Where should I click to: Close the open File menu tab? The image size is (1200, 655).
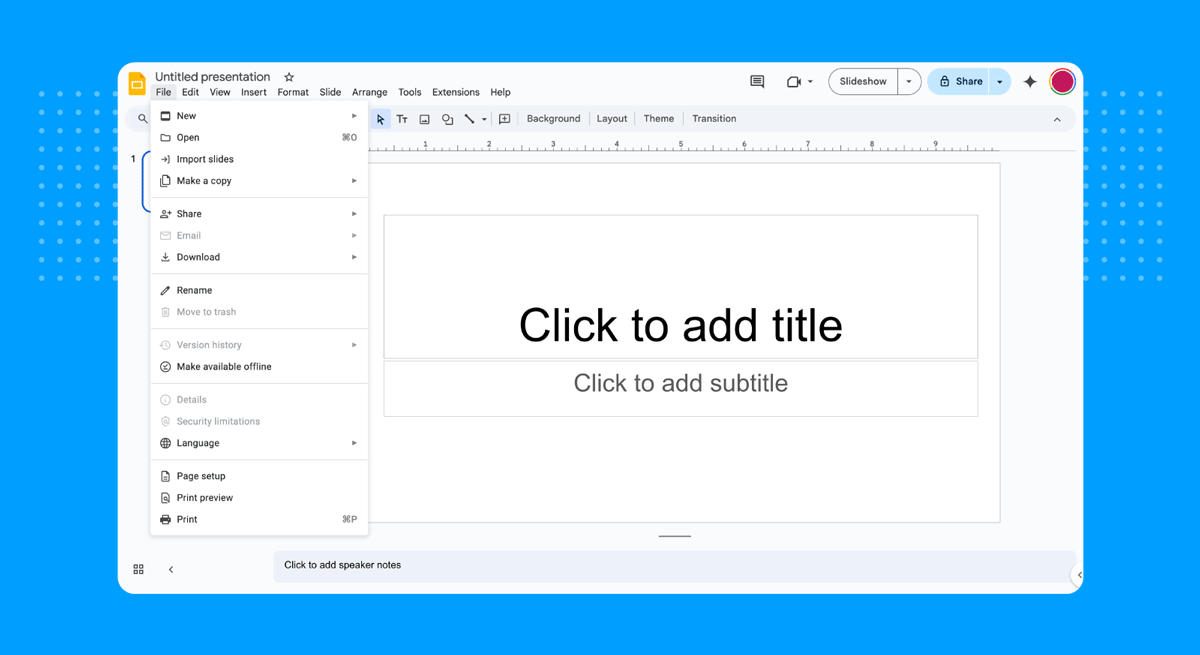pos(163,92)
